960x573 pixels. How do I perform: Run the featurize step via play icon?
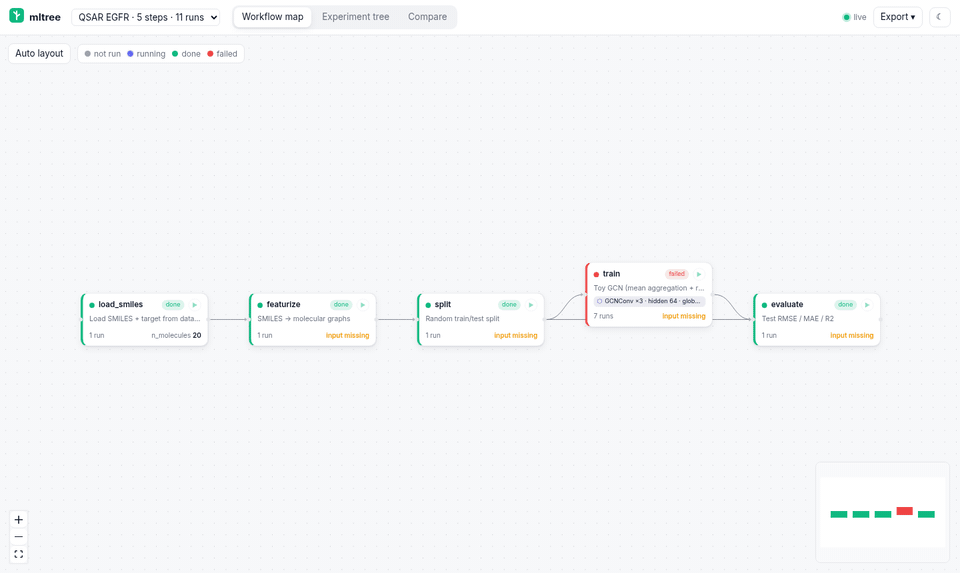[x=362, y=305]
